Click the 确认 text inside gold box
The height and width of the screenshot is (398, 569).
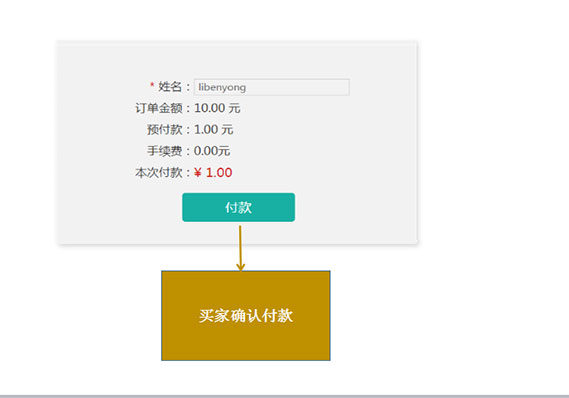coord(246,316)
